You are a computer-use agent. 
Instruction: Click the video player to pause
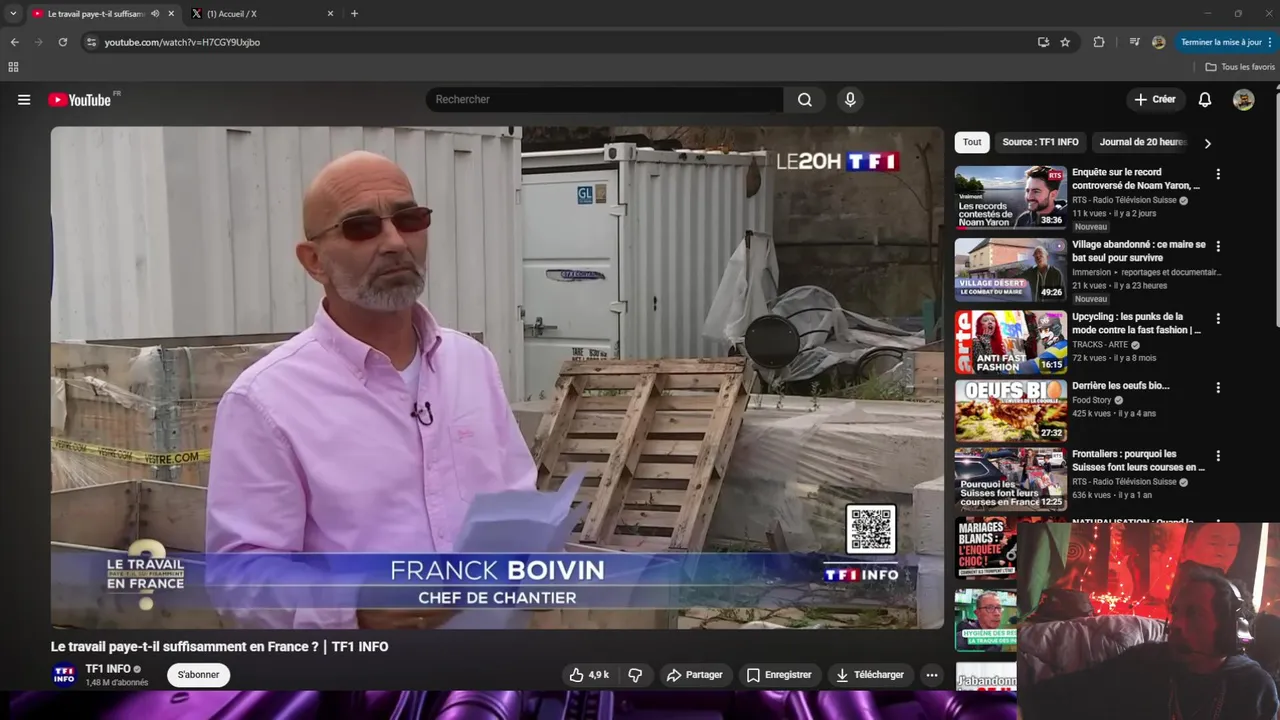click(497, 378)
